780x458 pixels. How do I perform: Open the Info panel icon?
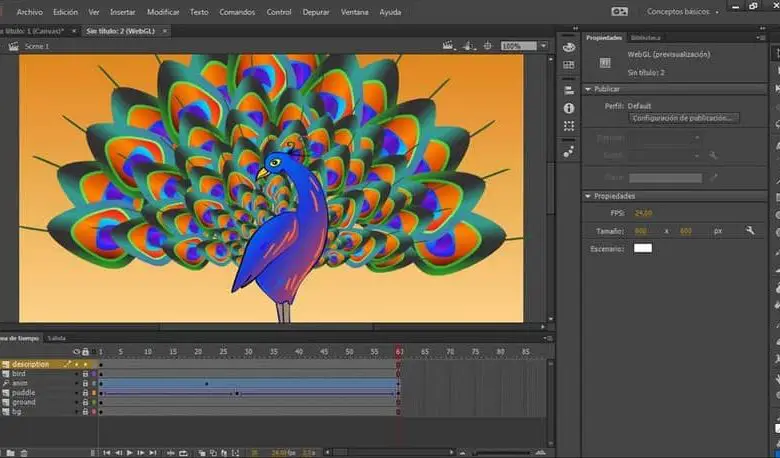(569, 108)
